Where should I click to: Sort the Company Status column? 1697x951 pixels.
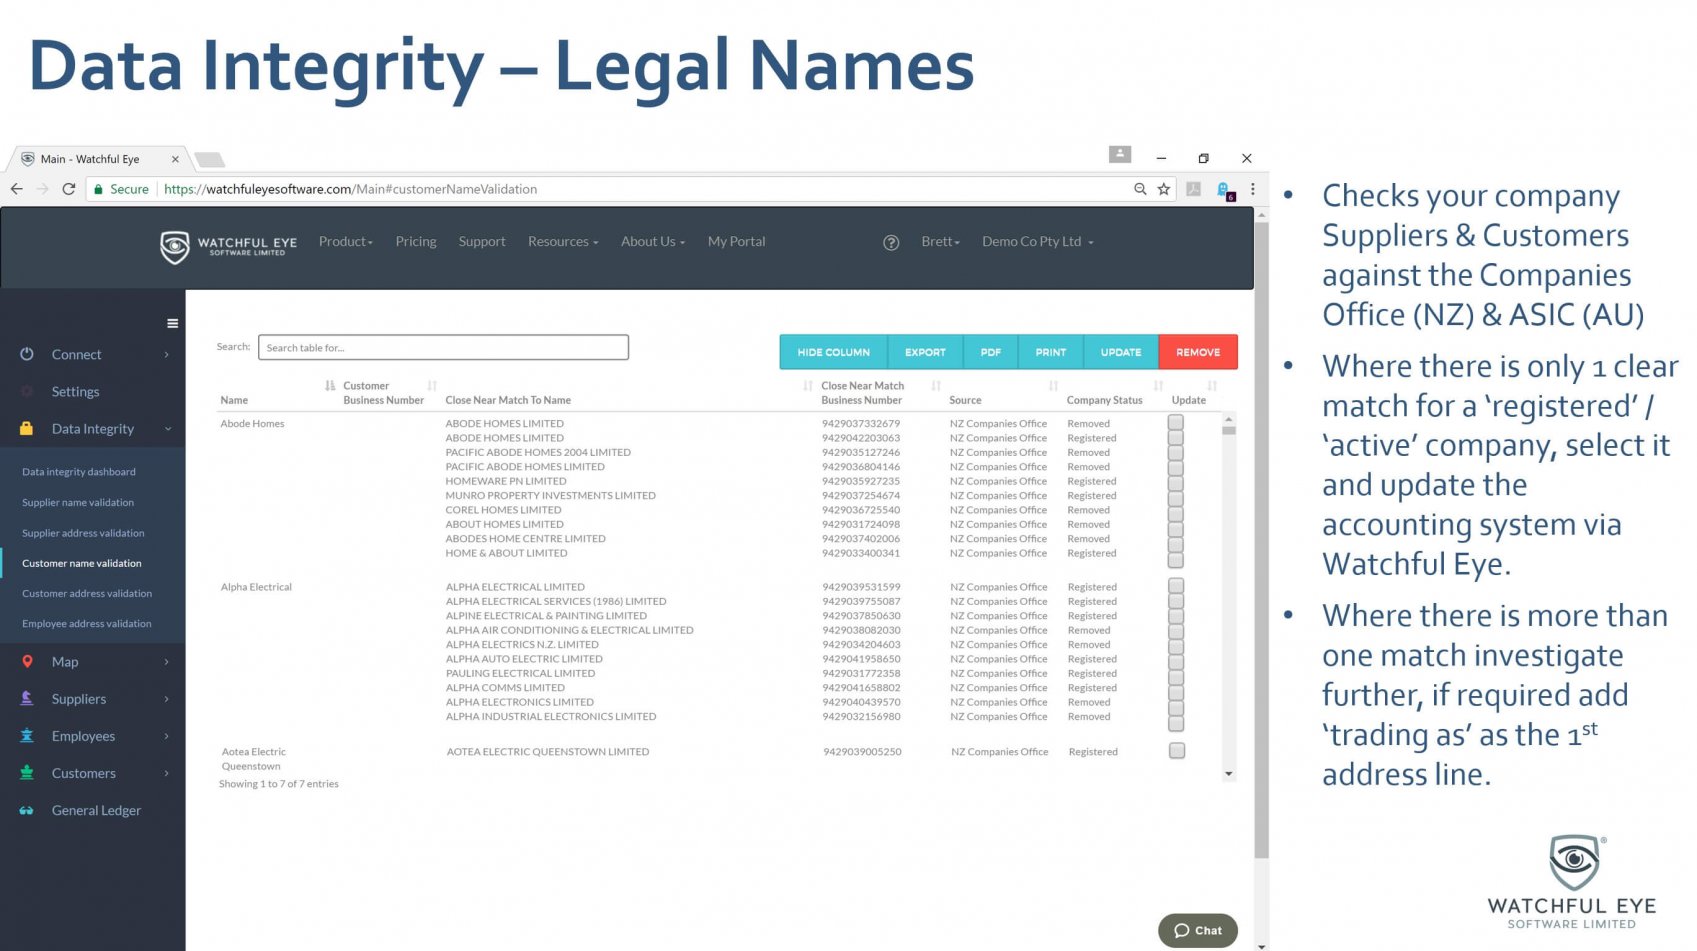coord(1158,386)
